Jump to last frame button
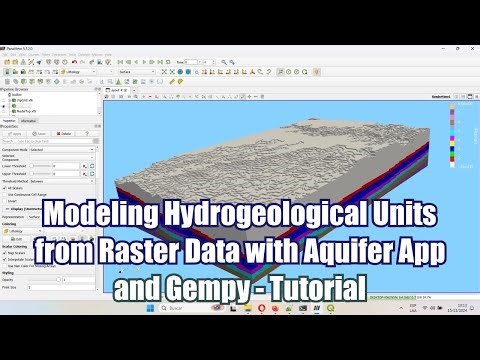The height and width of the screenshot is (360, 480). 160,62
